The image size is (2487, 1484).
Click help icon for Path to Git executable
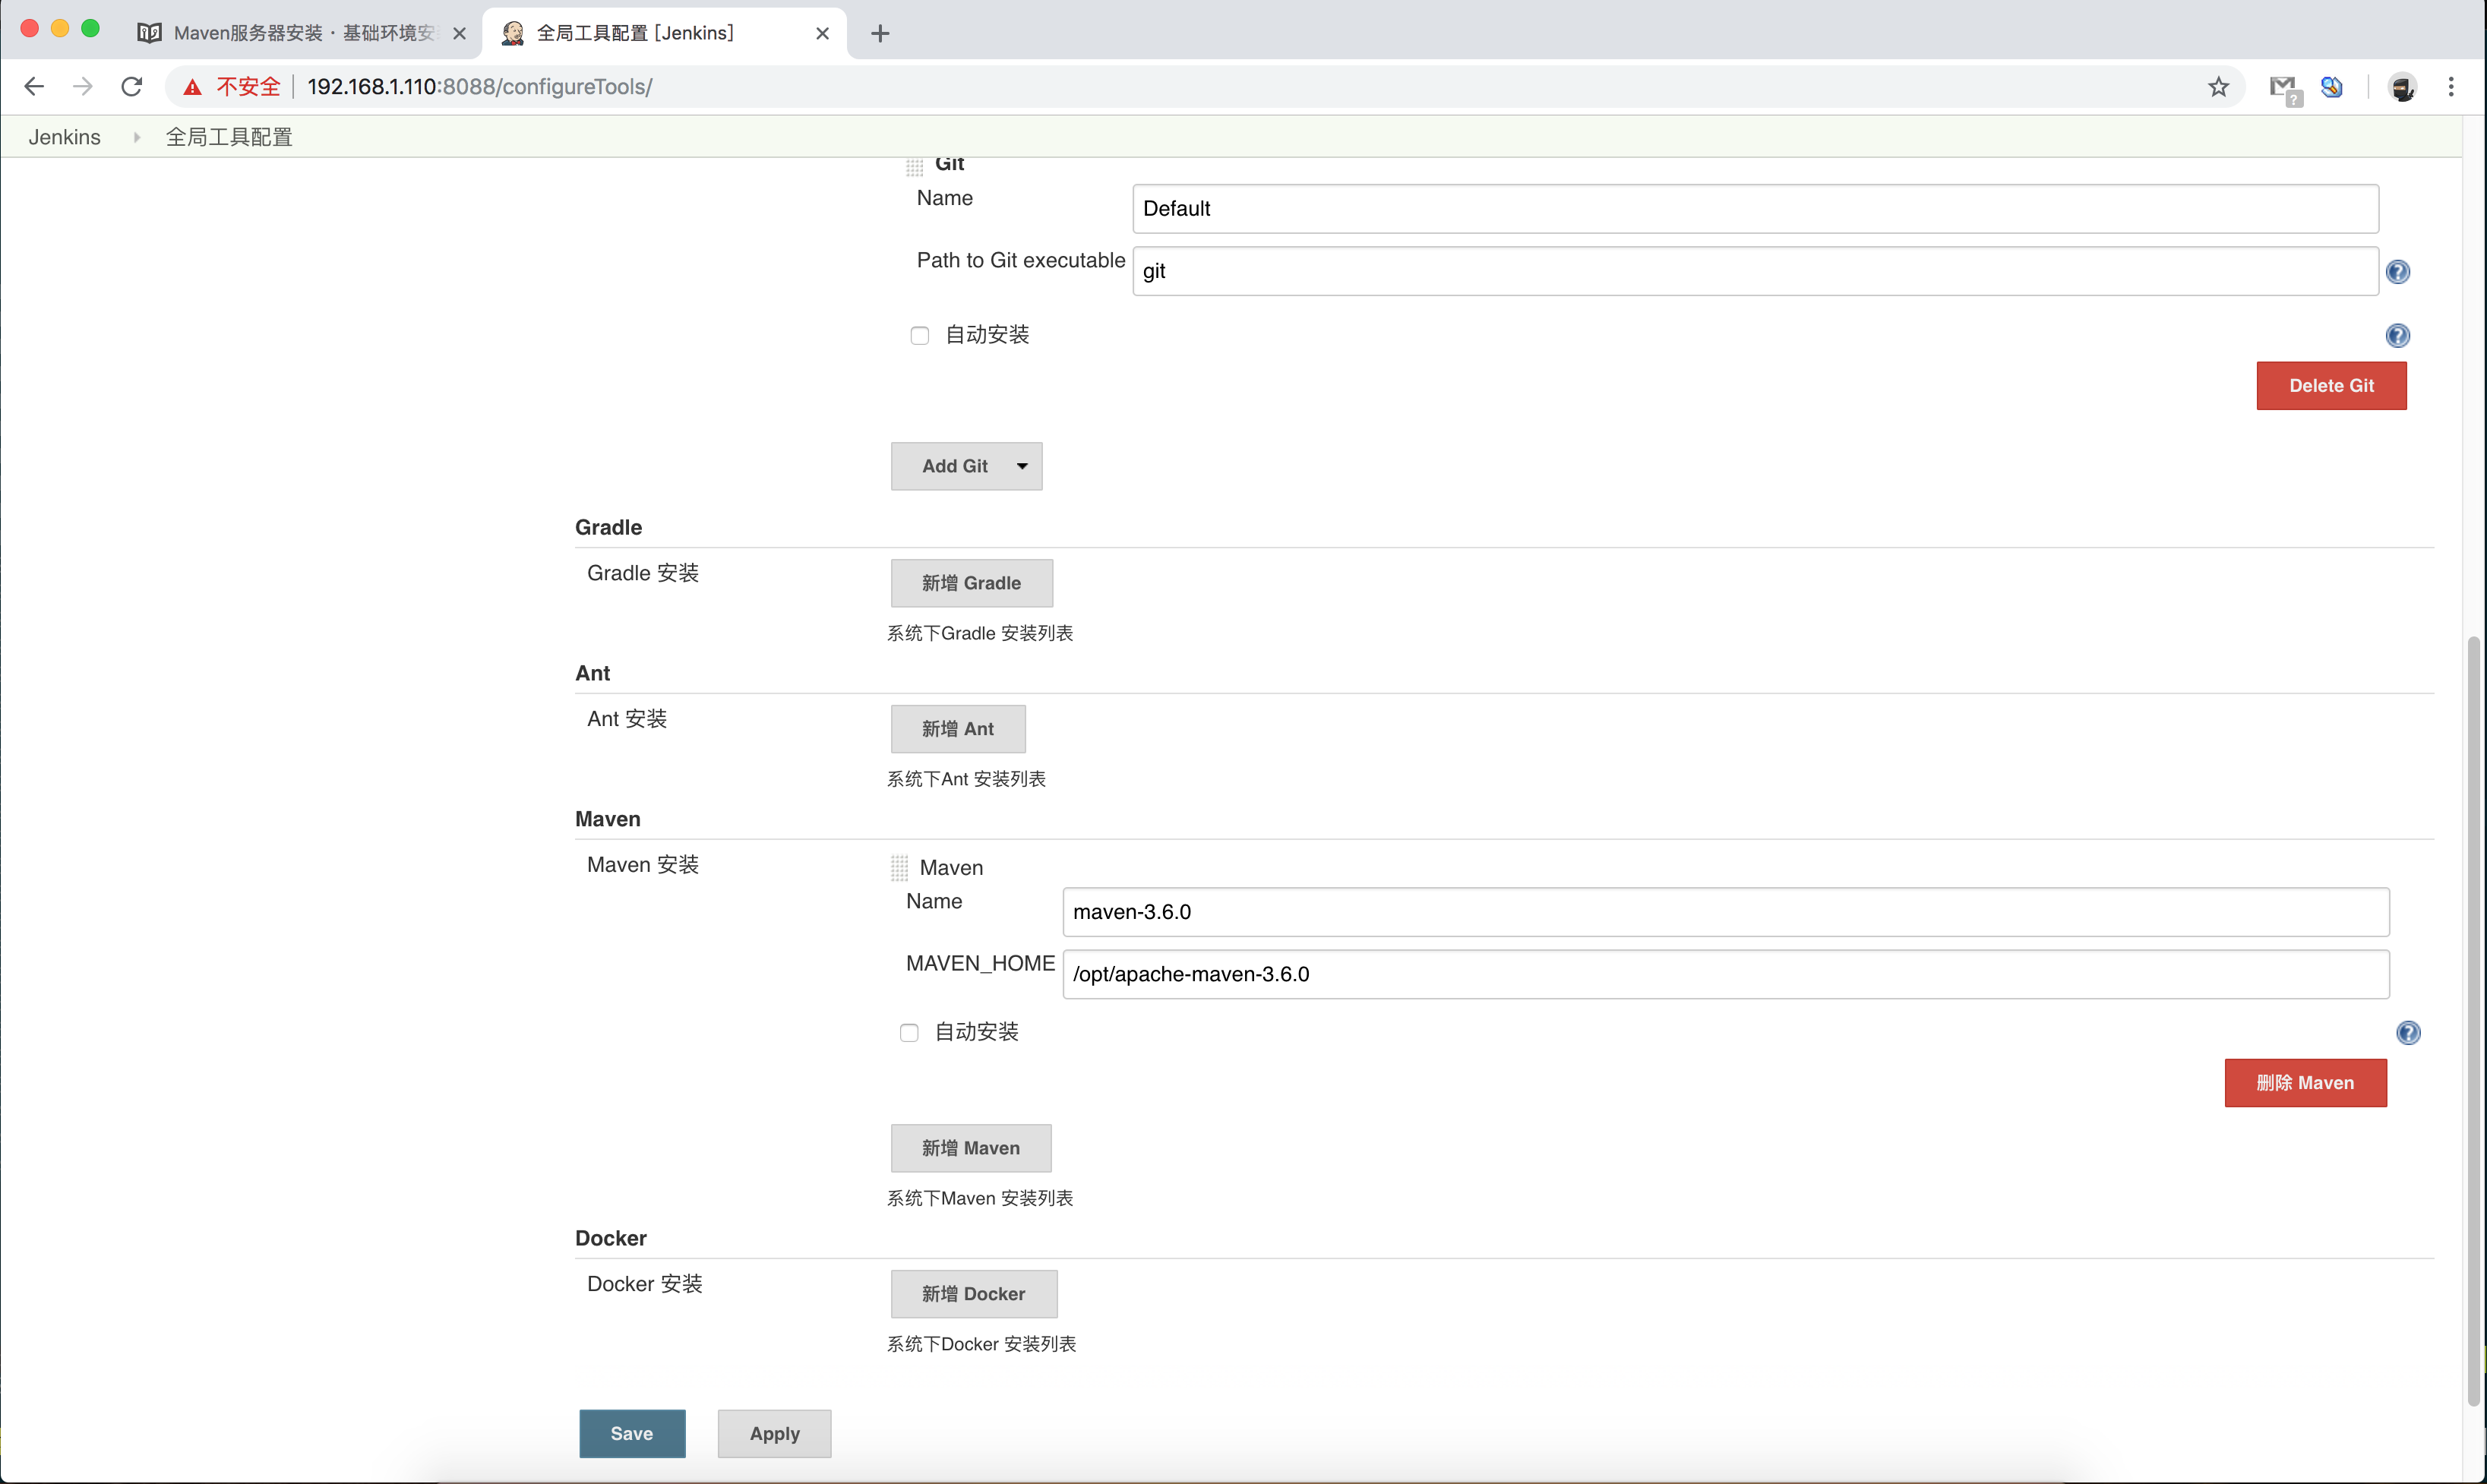click(x=2397, y=272)
